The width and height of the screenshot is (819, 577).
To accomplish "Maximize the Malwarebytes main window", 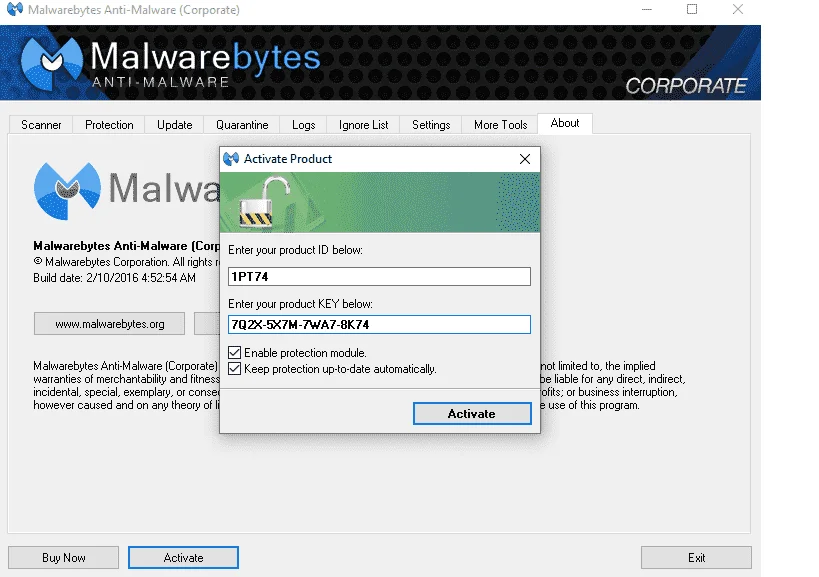I will pos(692,9).
